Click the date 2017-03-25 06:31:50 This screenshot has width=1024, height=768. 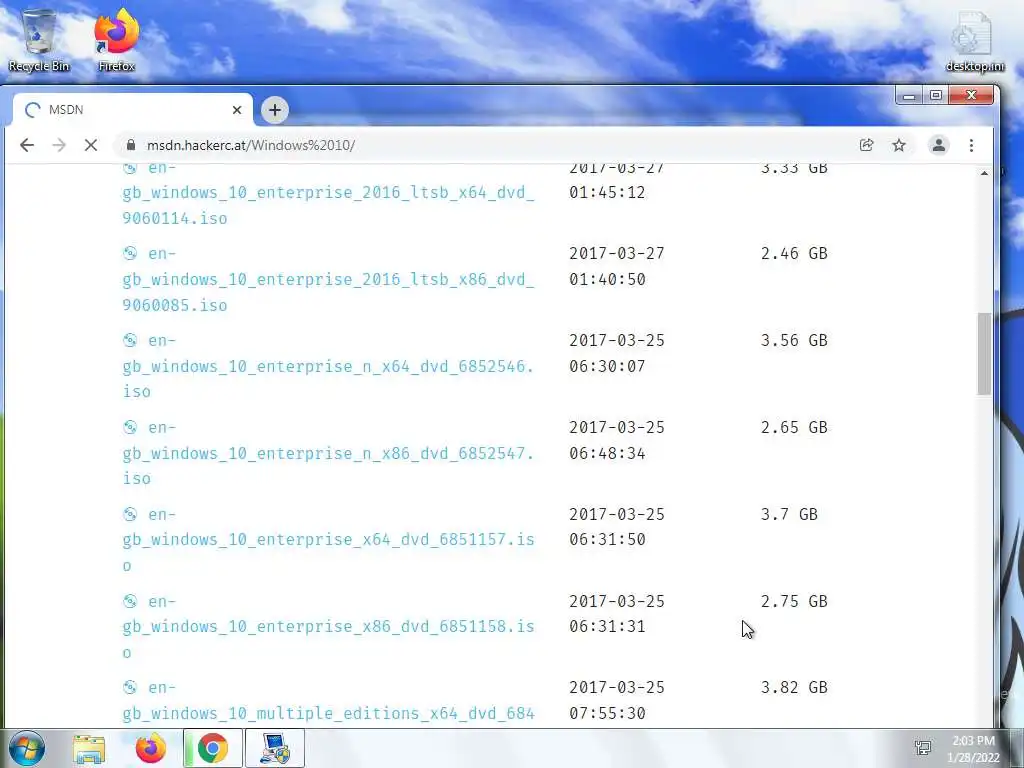(616, 527)
